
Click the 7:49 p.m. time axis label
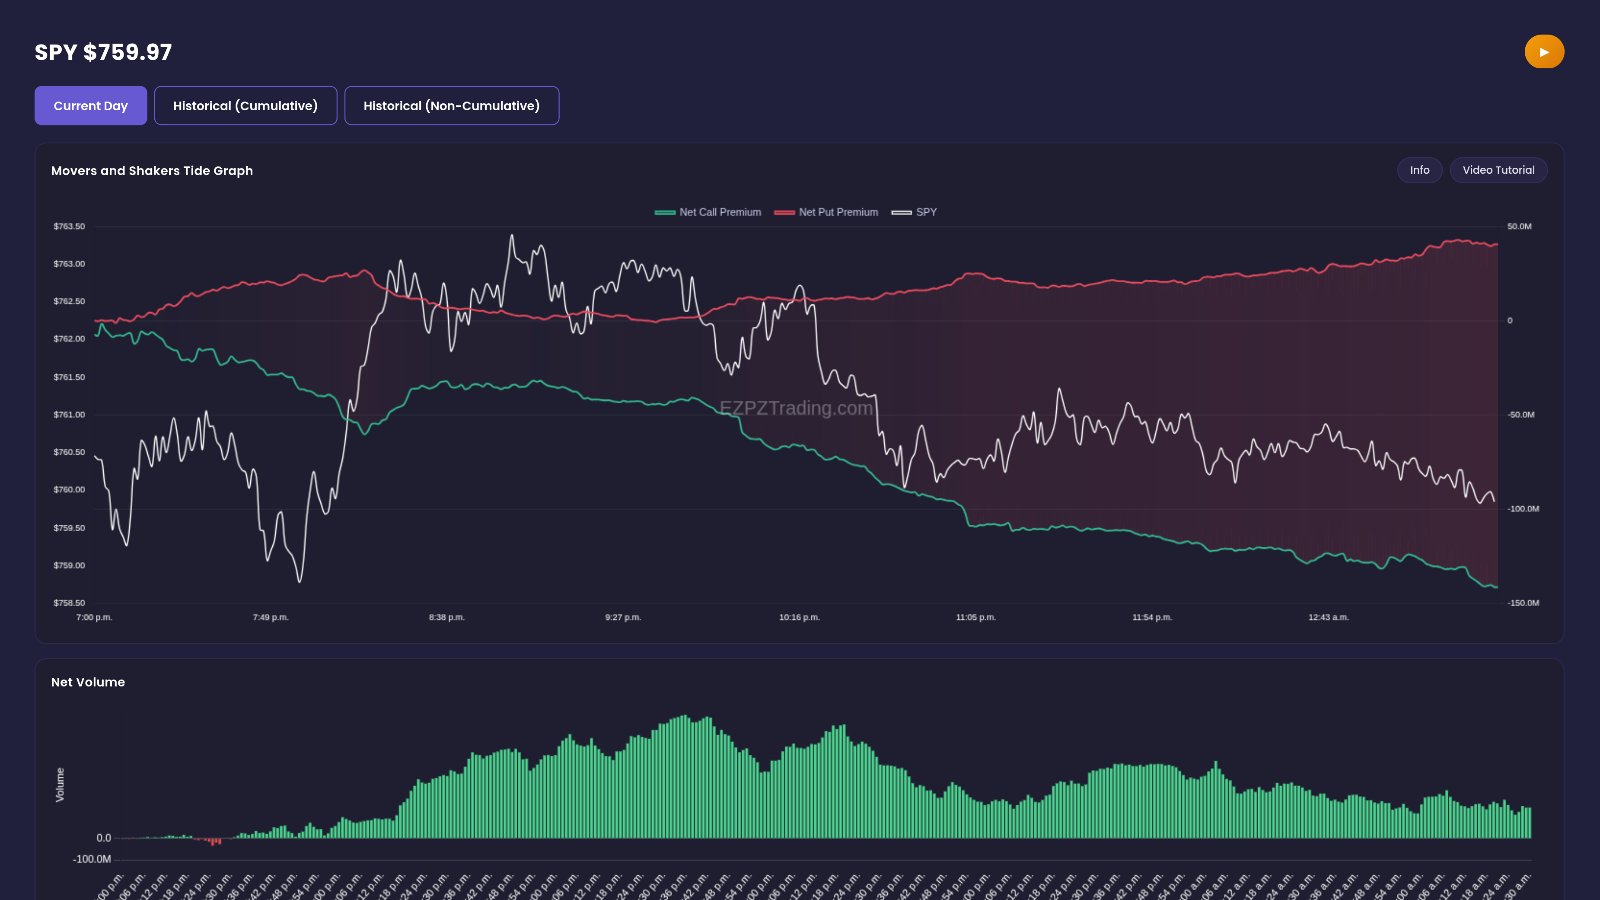(x=270, y=617)
